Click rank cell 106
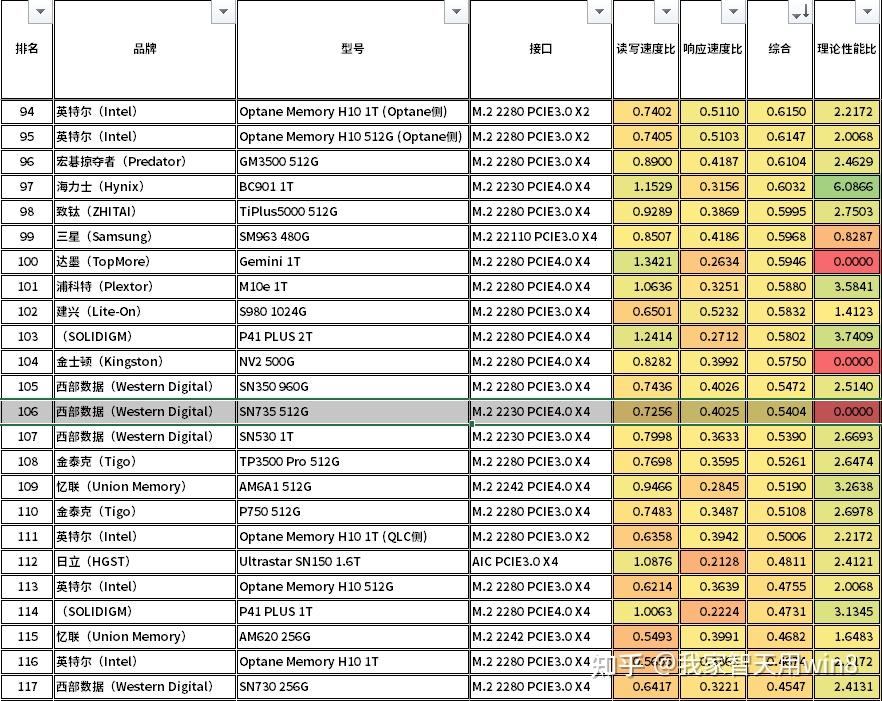882x701 pixels. [x=27, y=411]
